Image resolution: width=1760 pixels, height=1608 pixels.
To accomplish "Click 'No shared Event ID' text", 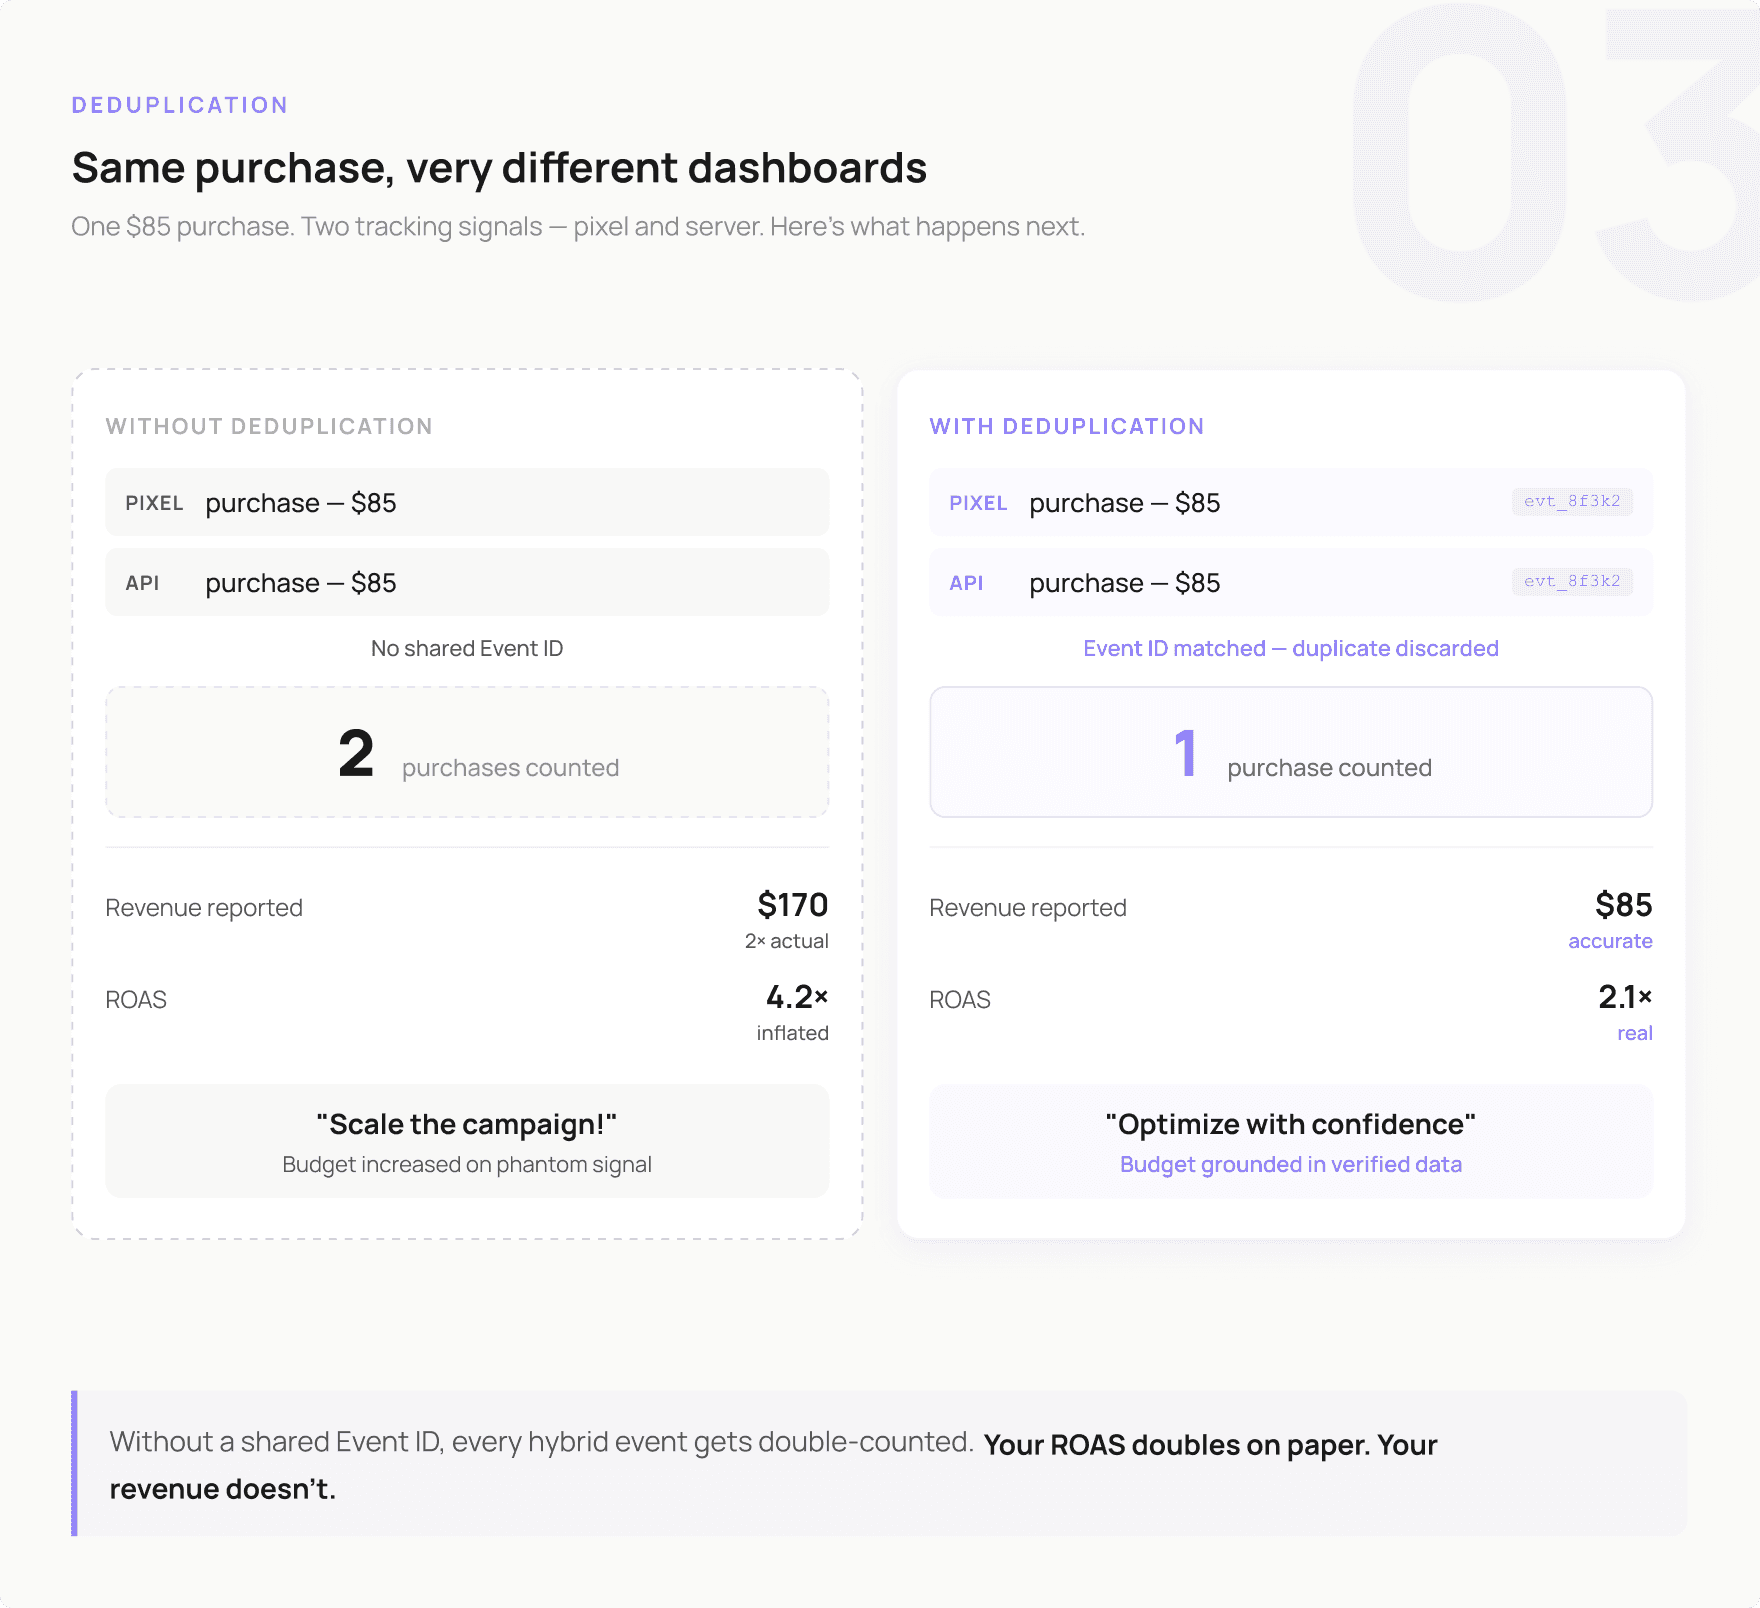I will 467,649.
